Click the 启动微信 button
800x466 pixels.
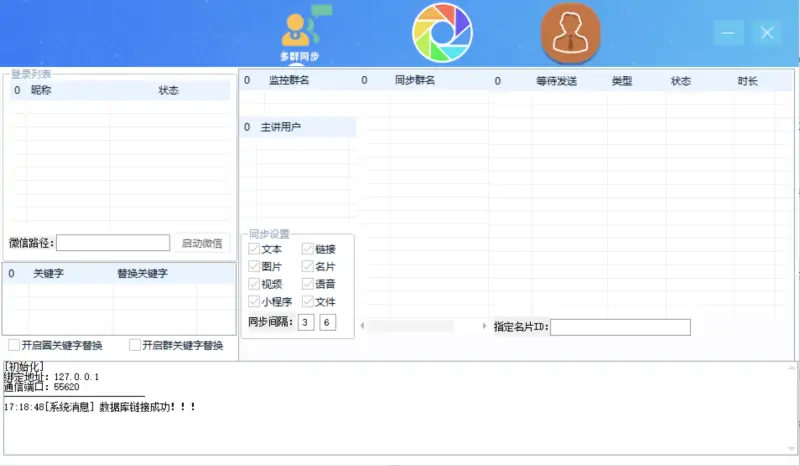(202, 243)
